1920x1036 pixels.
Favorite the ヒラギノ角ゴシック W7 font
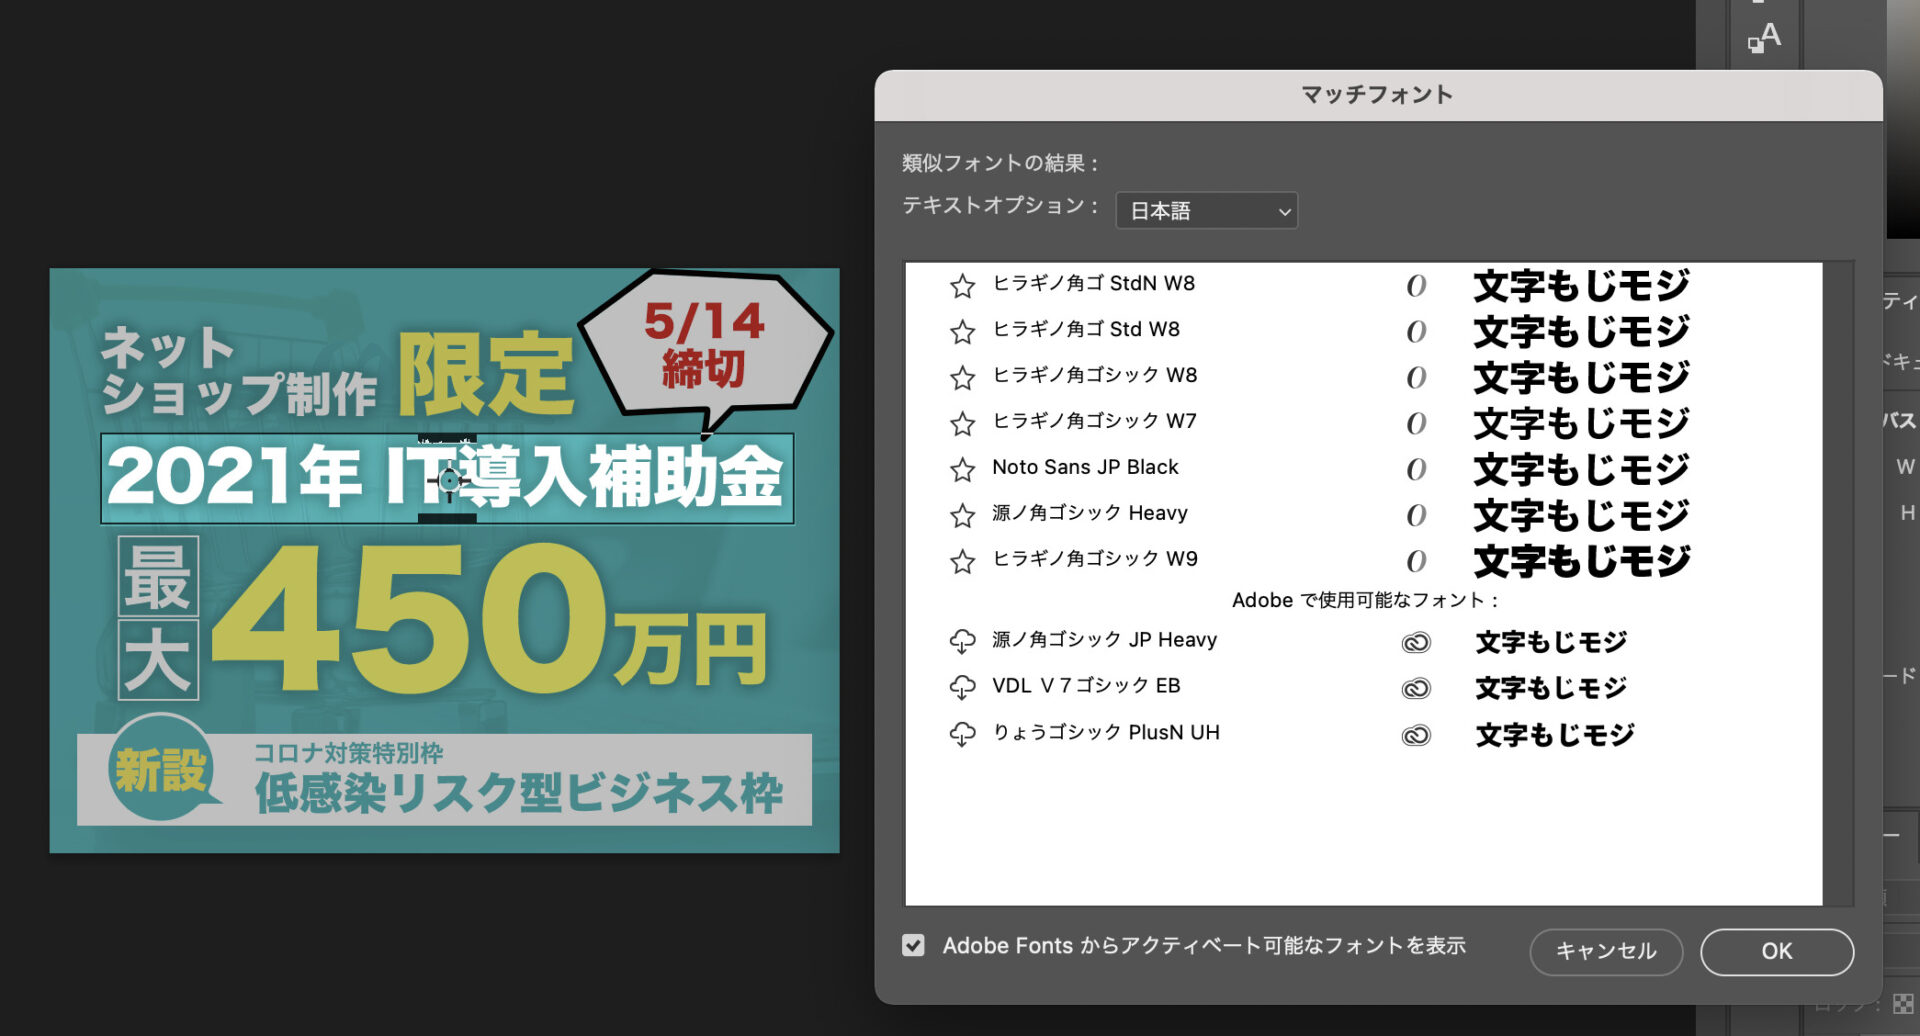[962, 424]
